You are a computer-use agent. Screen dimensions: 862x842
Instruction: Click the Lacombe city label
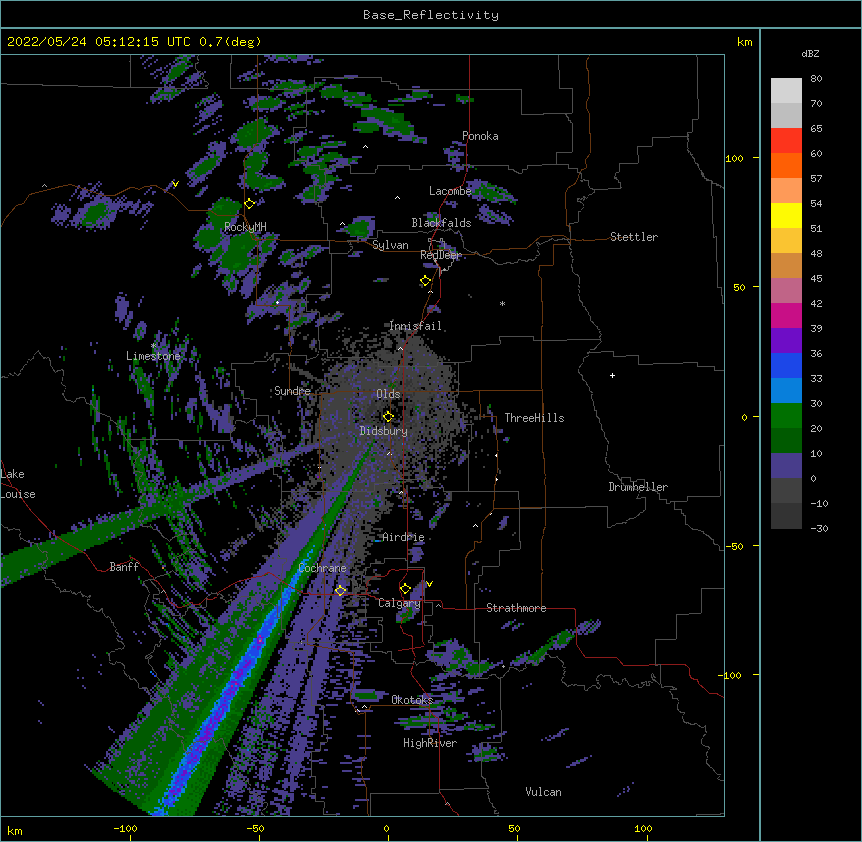coord(450,191)
